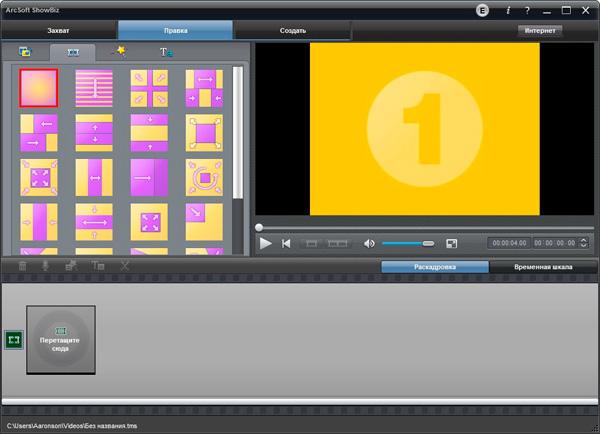Toggle full screen preview mode
The height and width of the screenshot is (434, 600).
452,243
